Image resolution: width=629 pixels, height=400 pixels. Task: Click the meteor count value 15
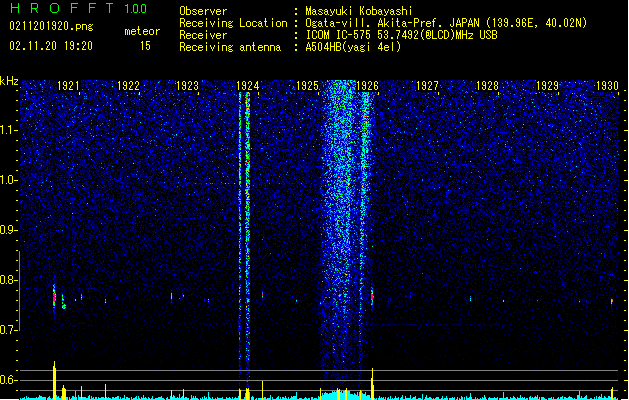tap(145, 46)
